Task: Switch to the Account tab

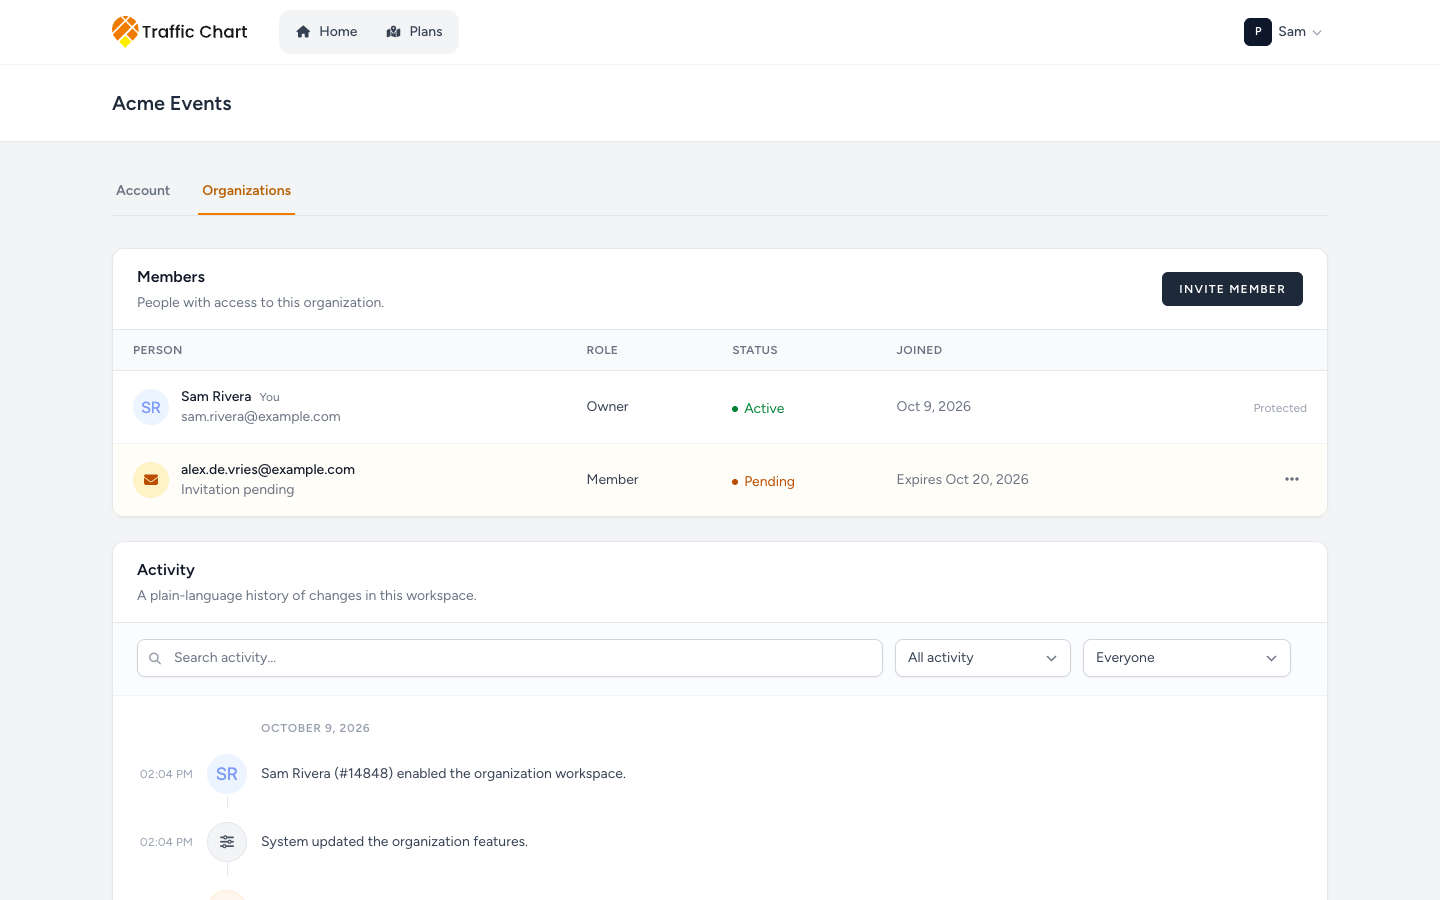Action: pos(143,191)
